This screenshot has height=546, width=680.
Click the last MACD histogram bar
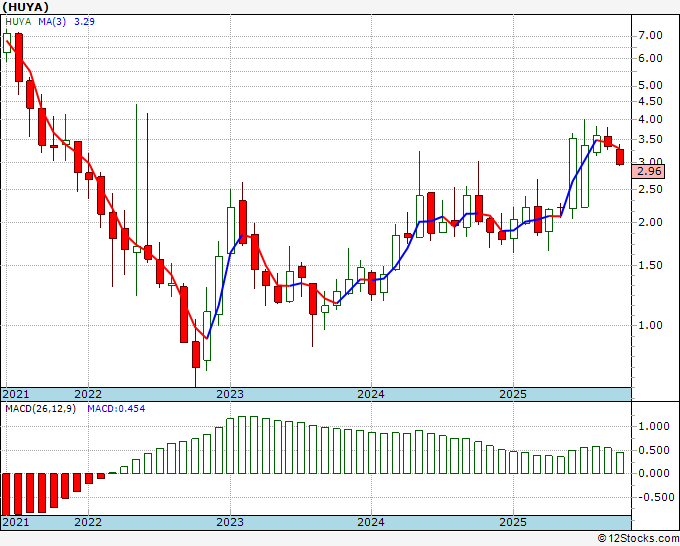(620, 463)
